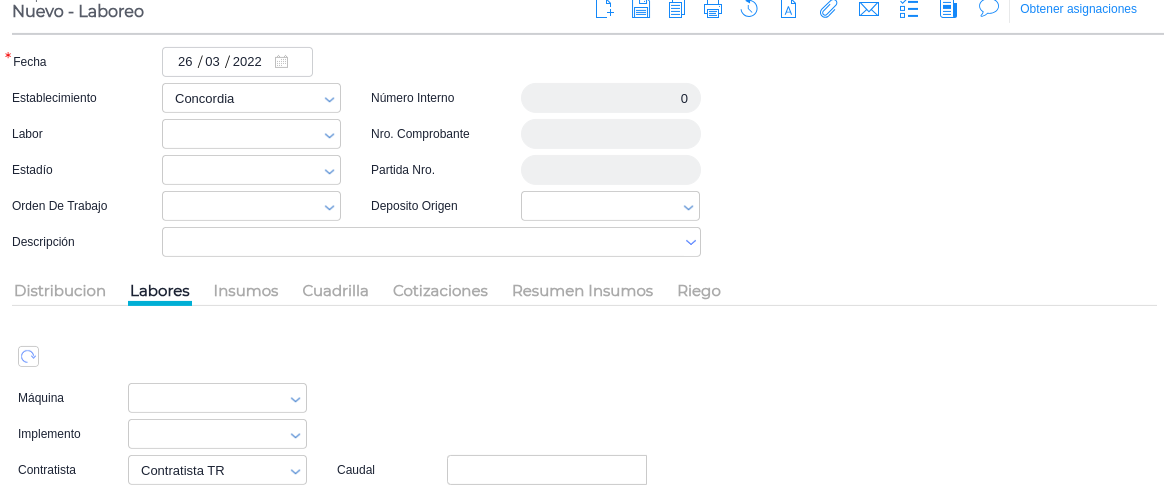Click the refresh icon above Máquina

28,356
